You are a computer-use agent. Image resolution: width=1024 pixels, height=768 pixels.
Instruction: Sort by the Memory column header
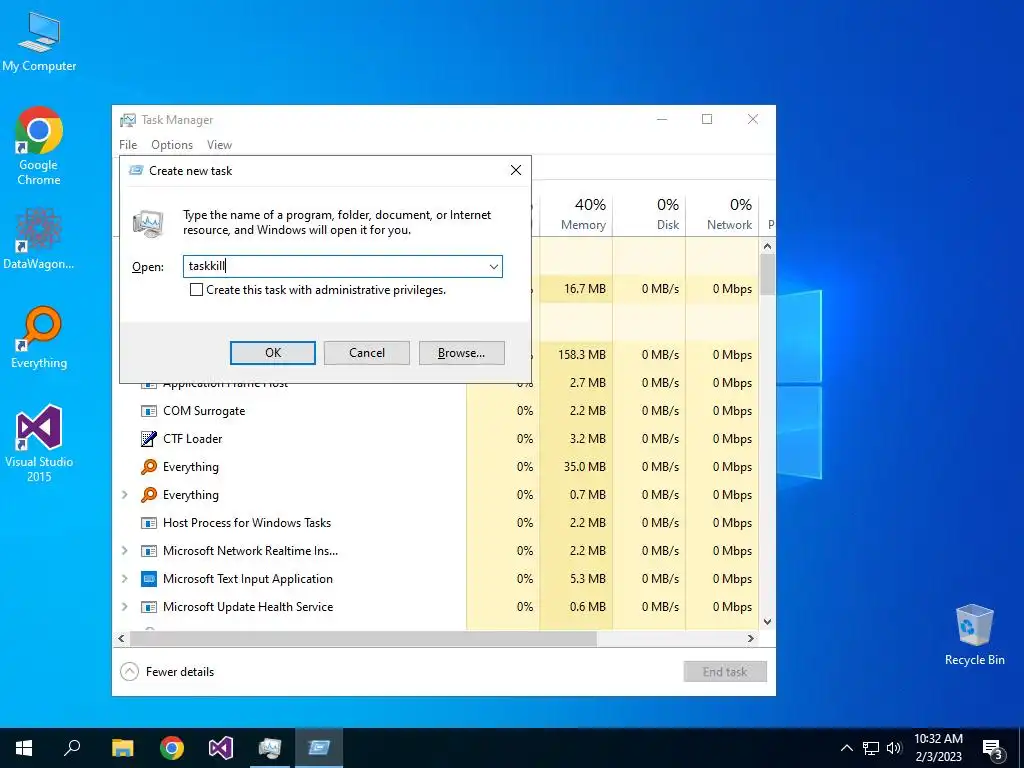click(577, 214)
